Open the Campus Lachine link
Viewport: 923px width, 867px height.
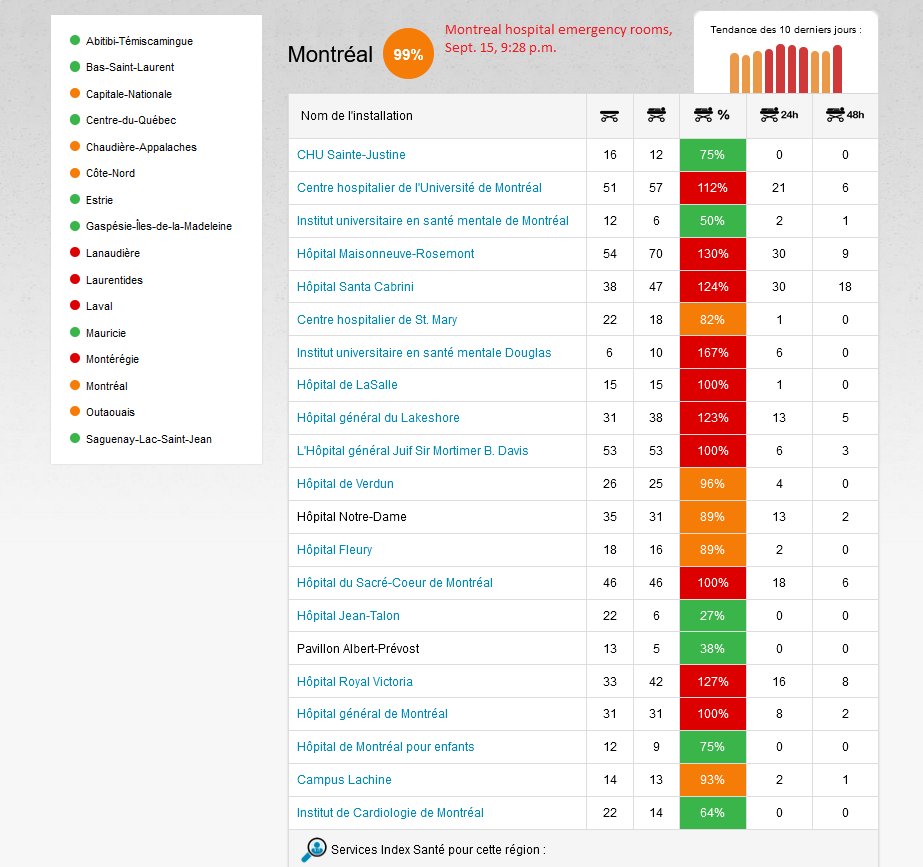(x=344, y=780)
